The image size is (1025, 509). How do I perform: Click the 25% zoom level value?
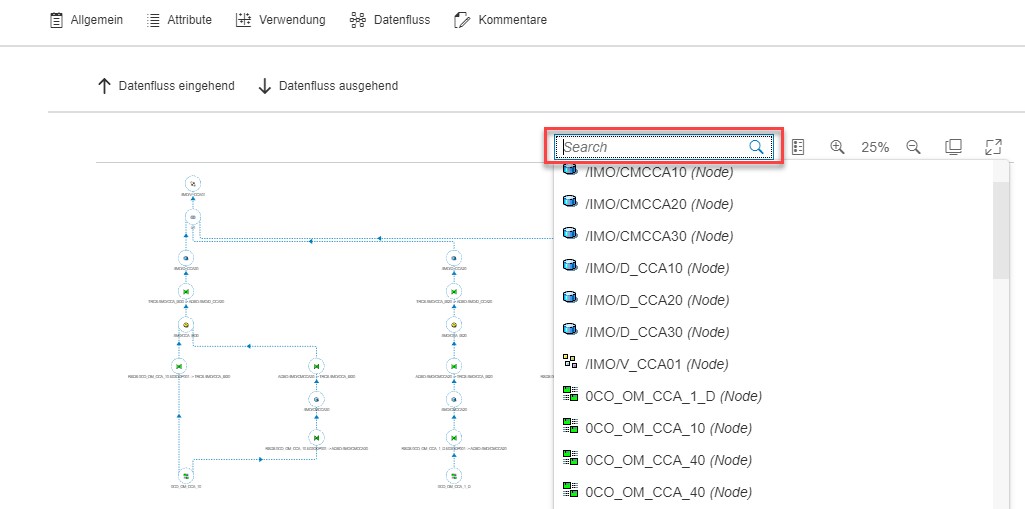(875, 147)
